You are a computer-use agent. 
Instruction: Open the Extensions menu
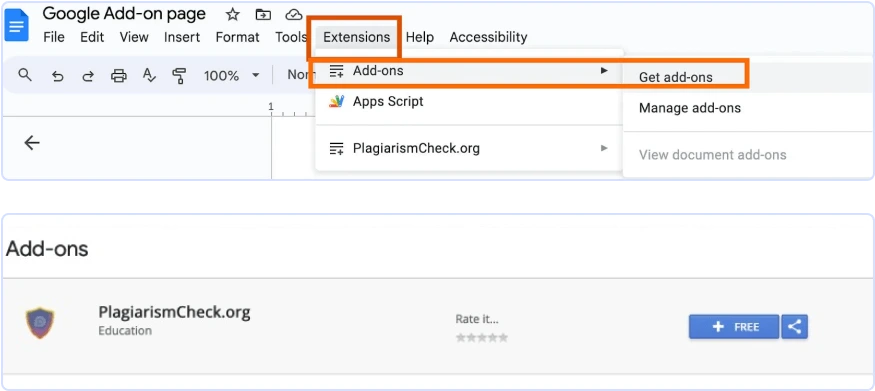[x=357, y=37]
